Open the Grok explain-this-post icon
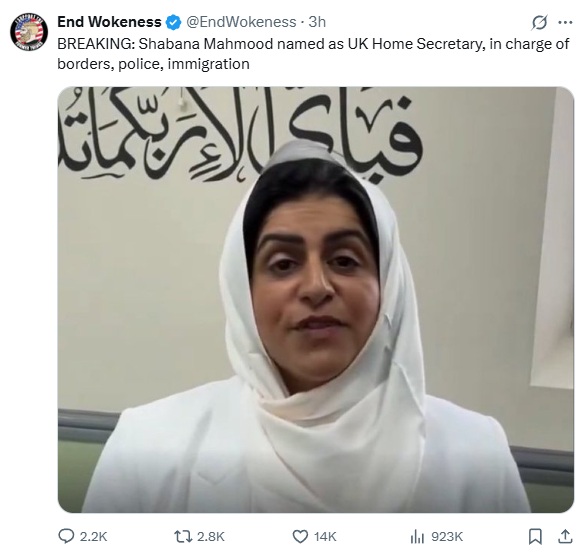 point(539,23)
